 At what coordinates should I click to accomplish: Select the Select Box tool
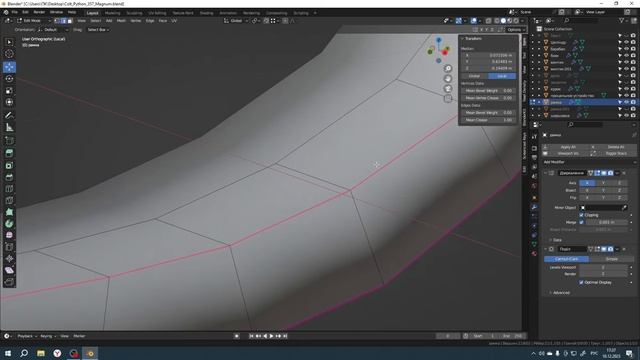pyautogui.click(x=9, y=42)
